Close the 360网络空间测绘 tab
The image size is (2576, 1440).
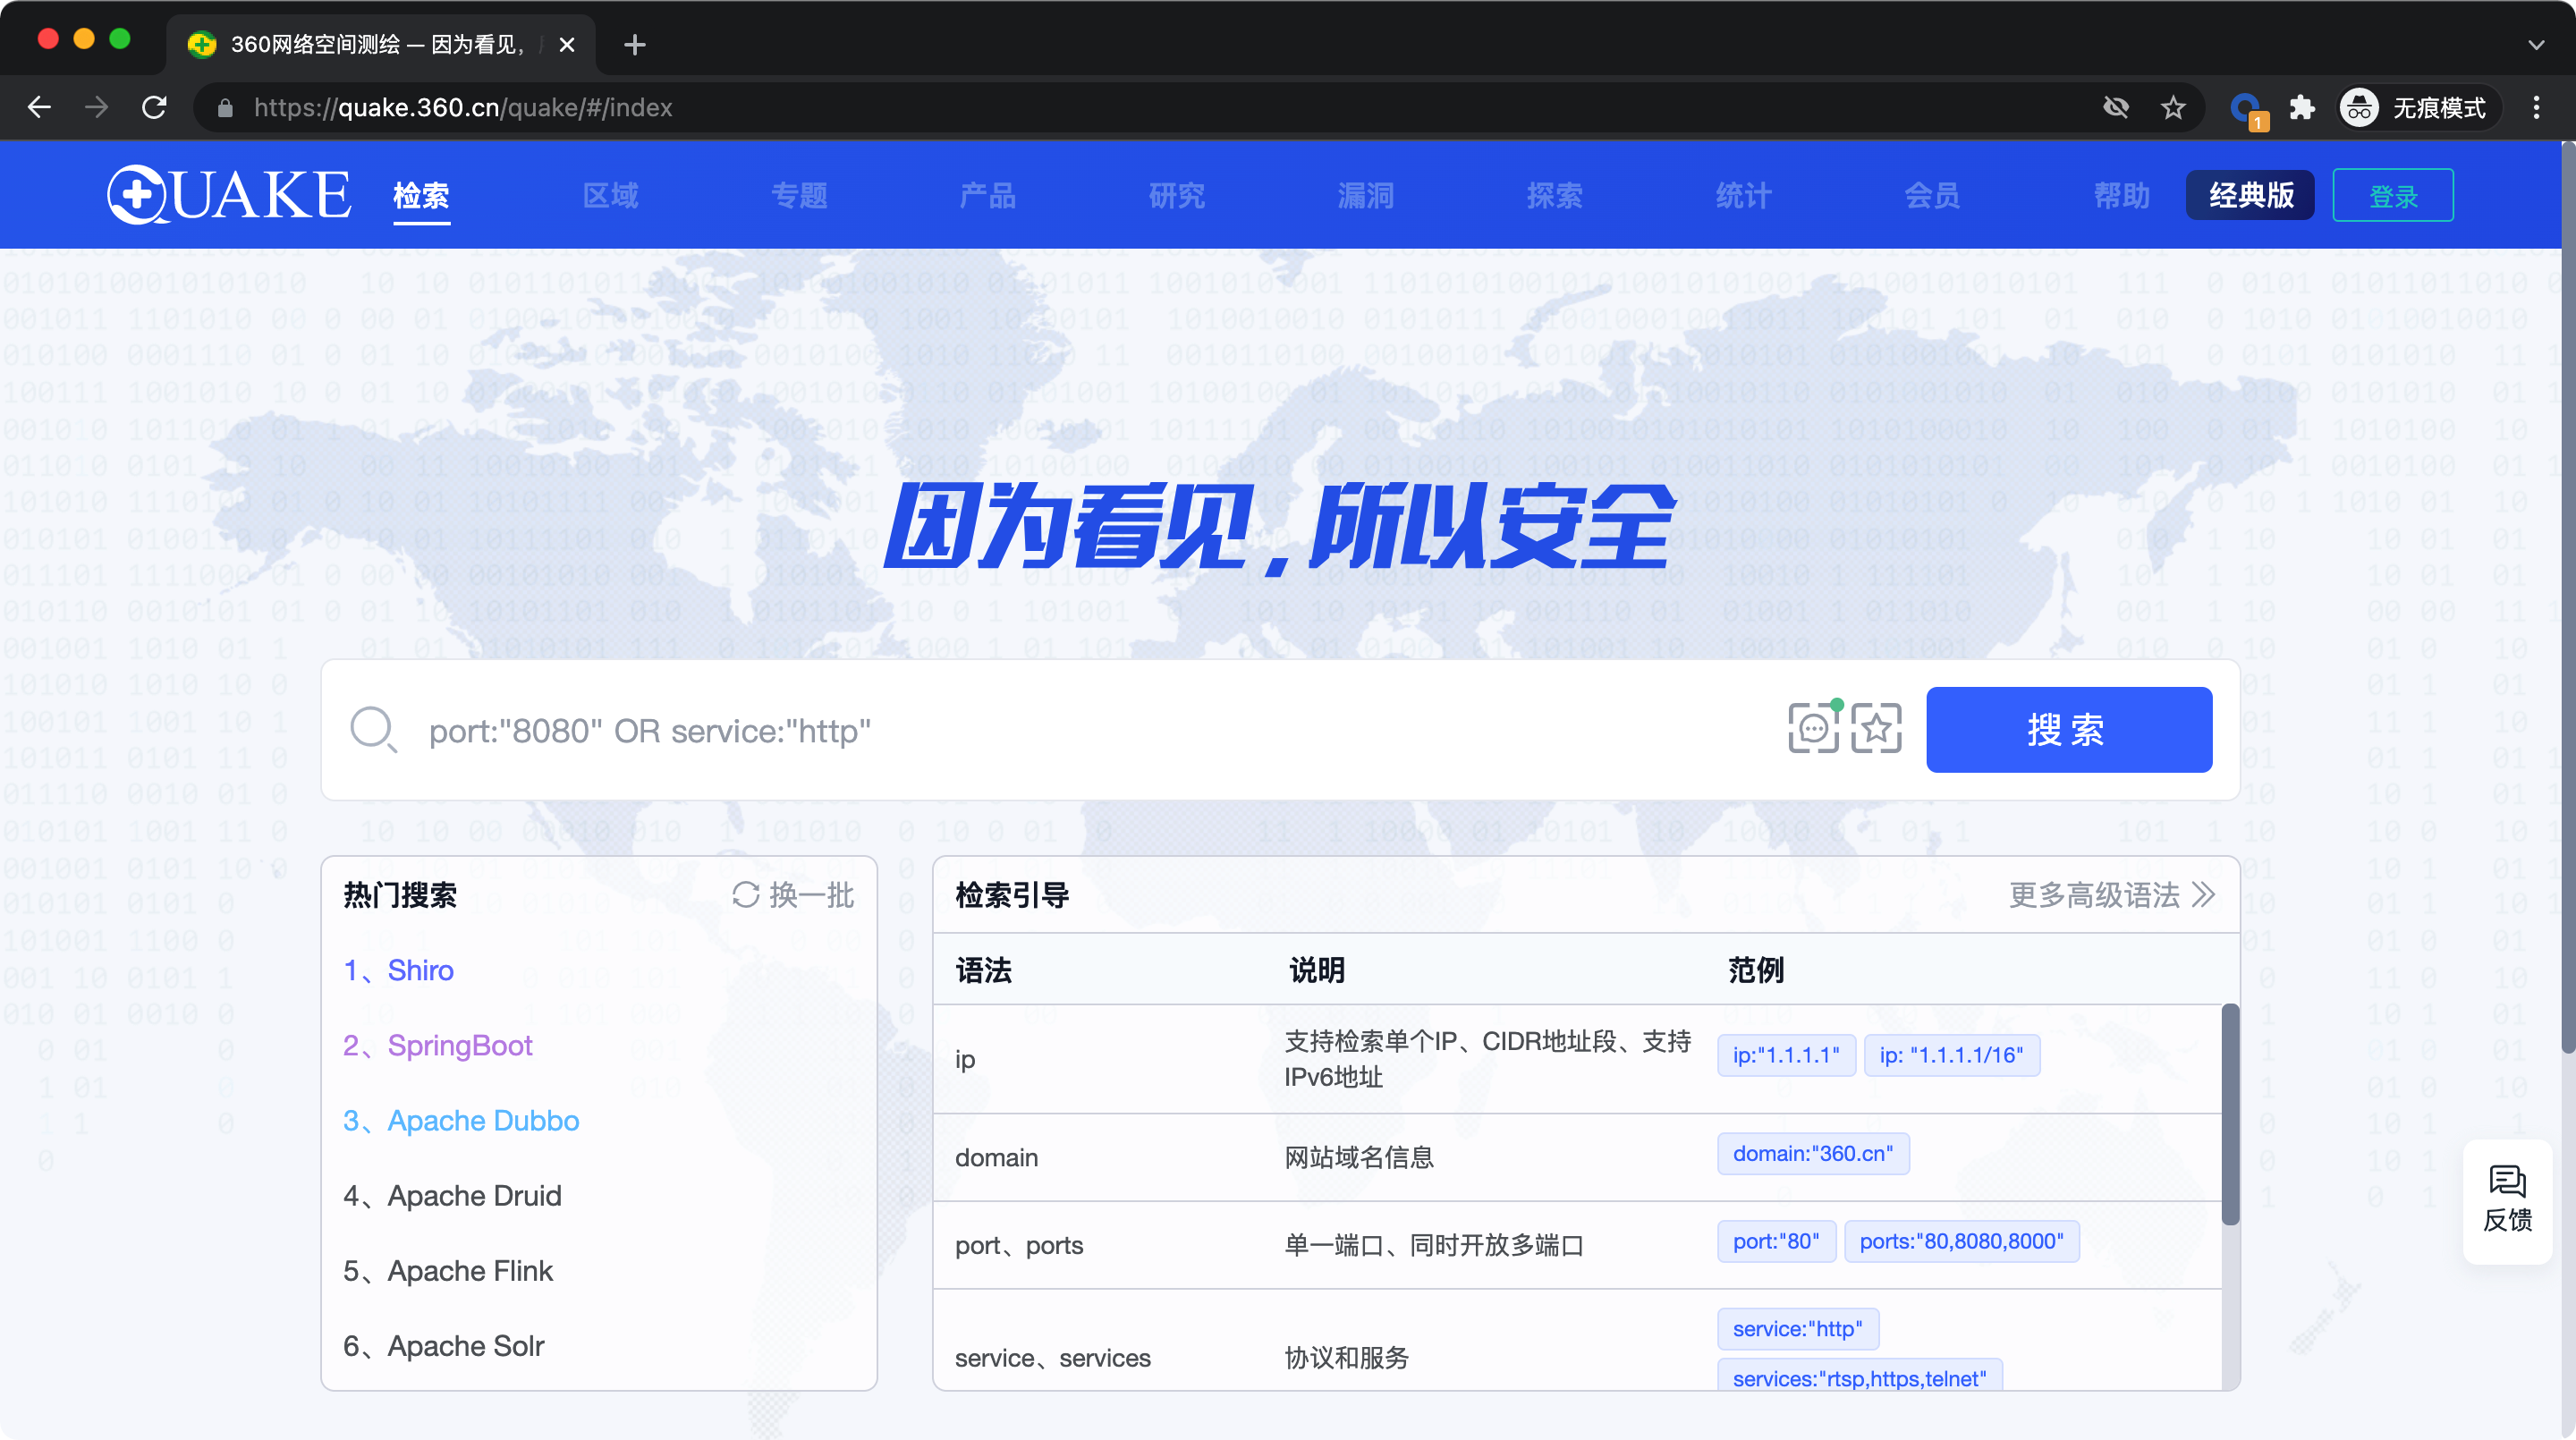coord(567,44)
